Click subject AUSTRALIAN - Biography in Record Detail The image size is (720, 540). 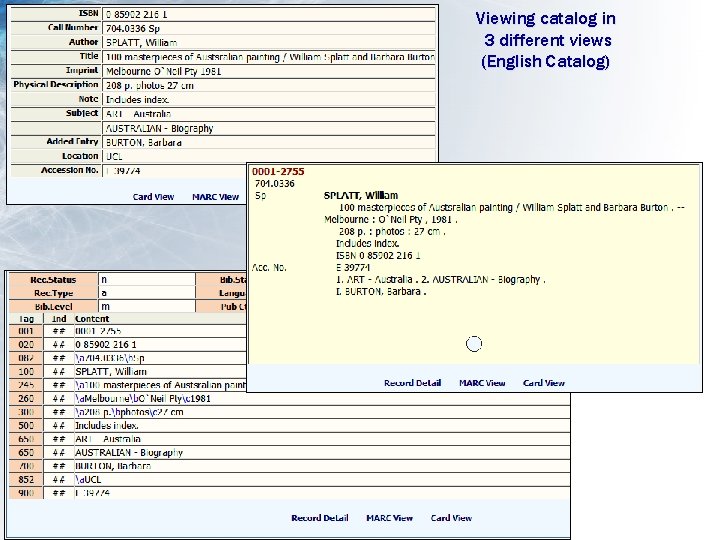tap(159, 129)
